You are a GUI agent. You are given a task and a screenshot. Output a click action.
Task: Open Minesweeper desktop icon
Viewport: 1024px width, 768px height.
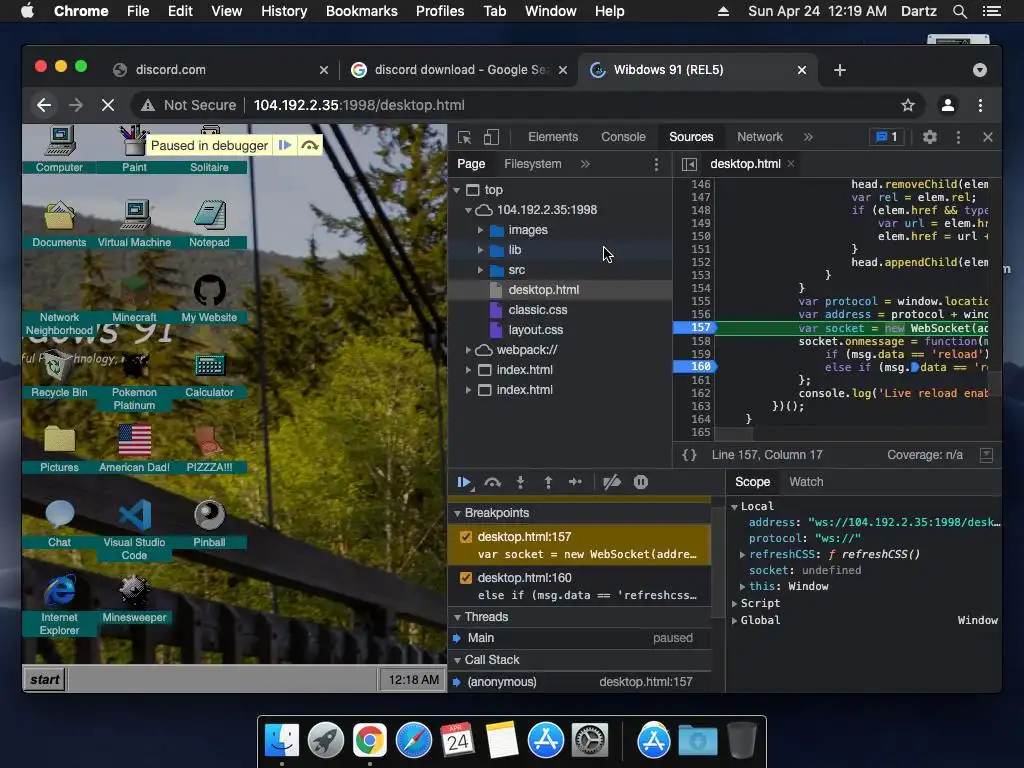tap(134, 598)
